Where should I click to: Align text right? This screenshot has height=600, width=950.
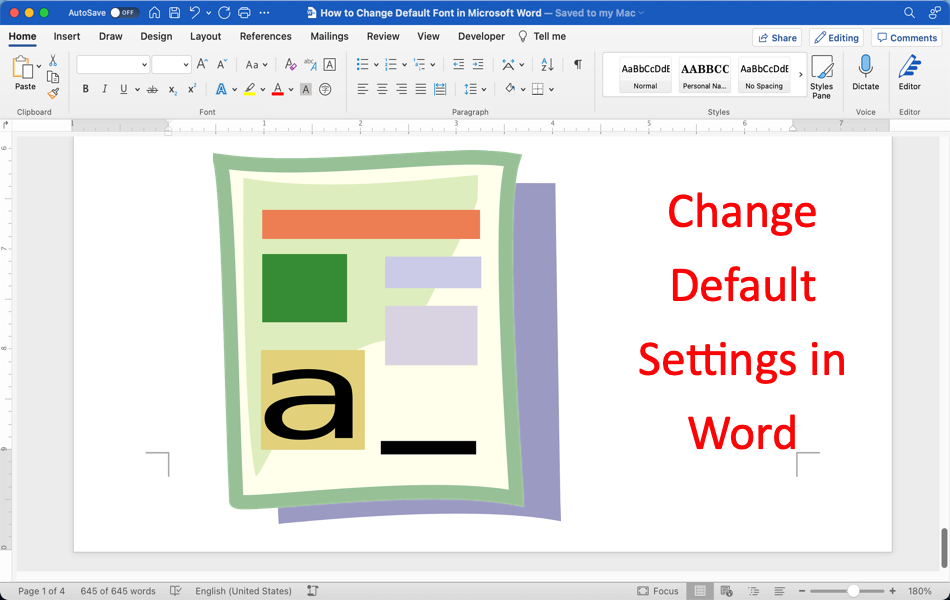tap(401, 90)
